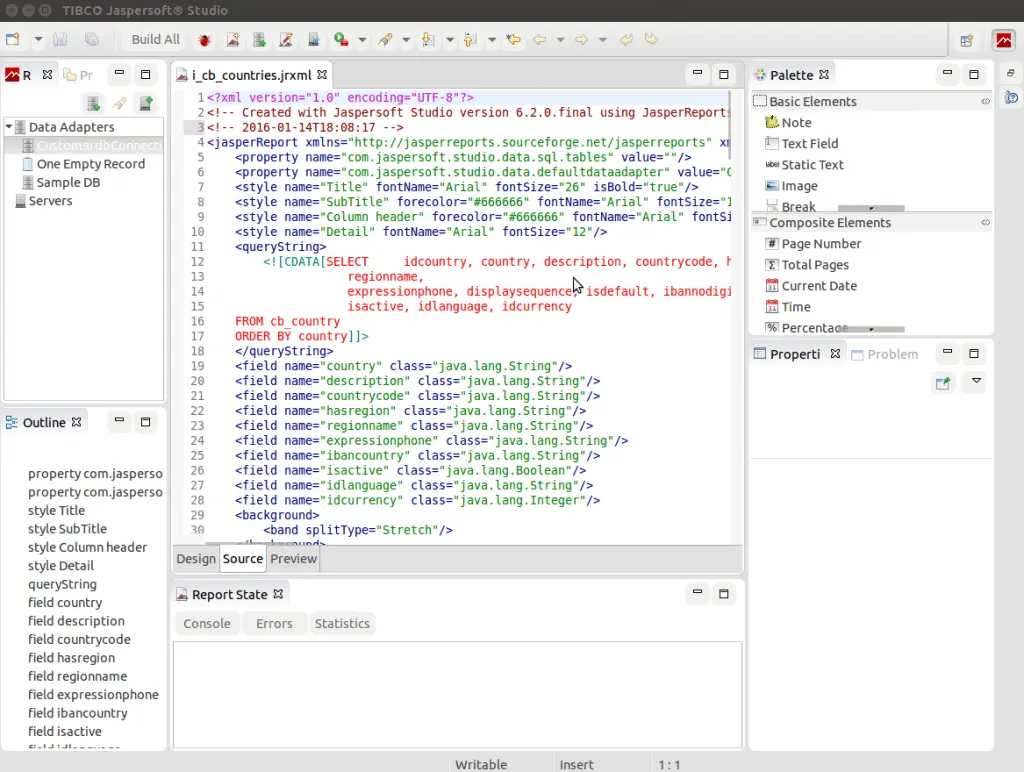Select 'field country' in Outline
The height and width of the screenshot is (772, 1024).
pos(65,603)
